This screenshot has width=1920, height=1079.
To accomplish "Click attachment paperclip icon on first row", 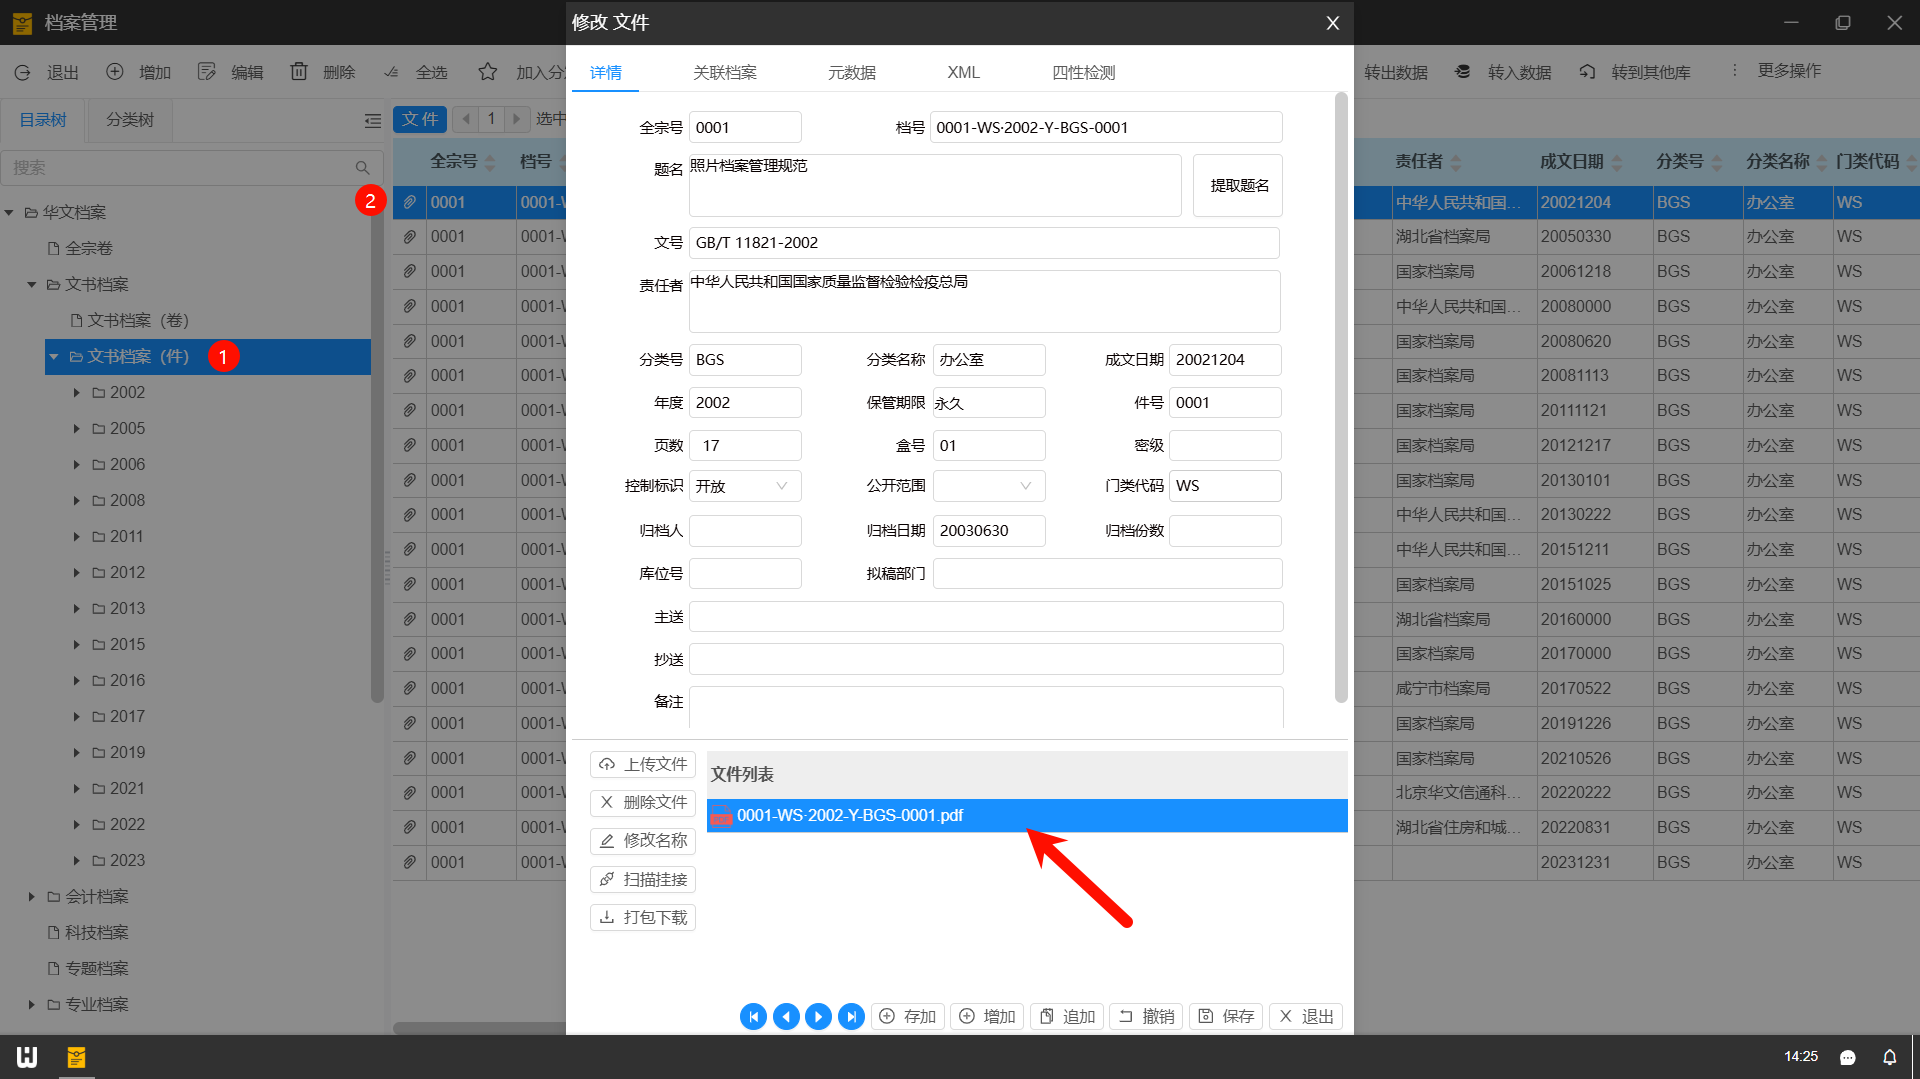I will point(410,202).
